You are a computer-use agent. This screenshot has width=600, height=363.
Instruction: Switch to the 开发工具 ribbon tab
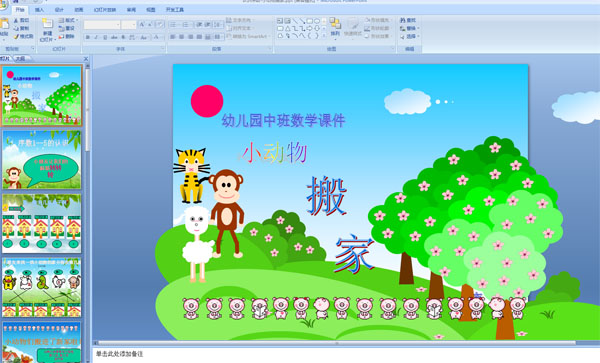[175, 10]
